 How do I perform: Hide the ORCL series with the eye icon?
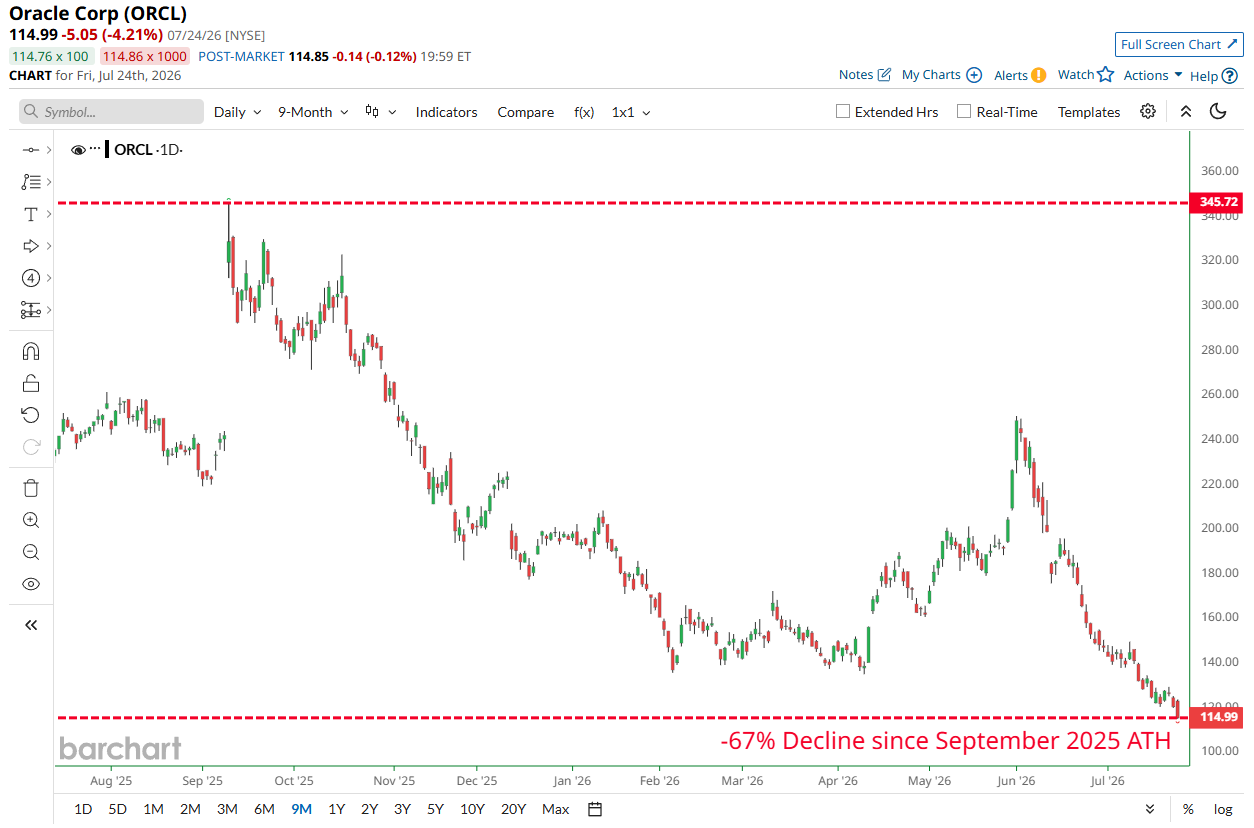(x=78, y=150)
